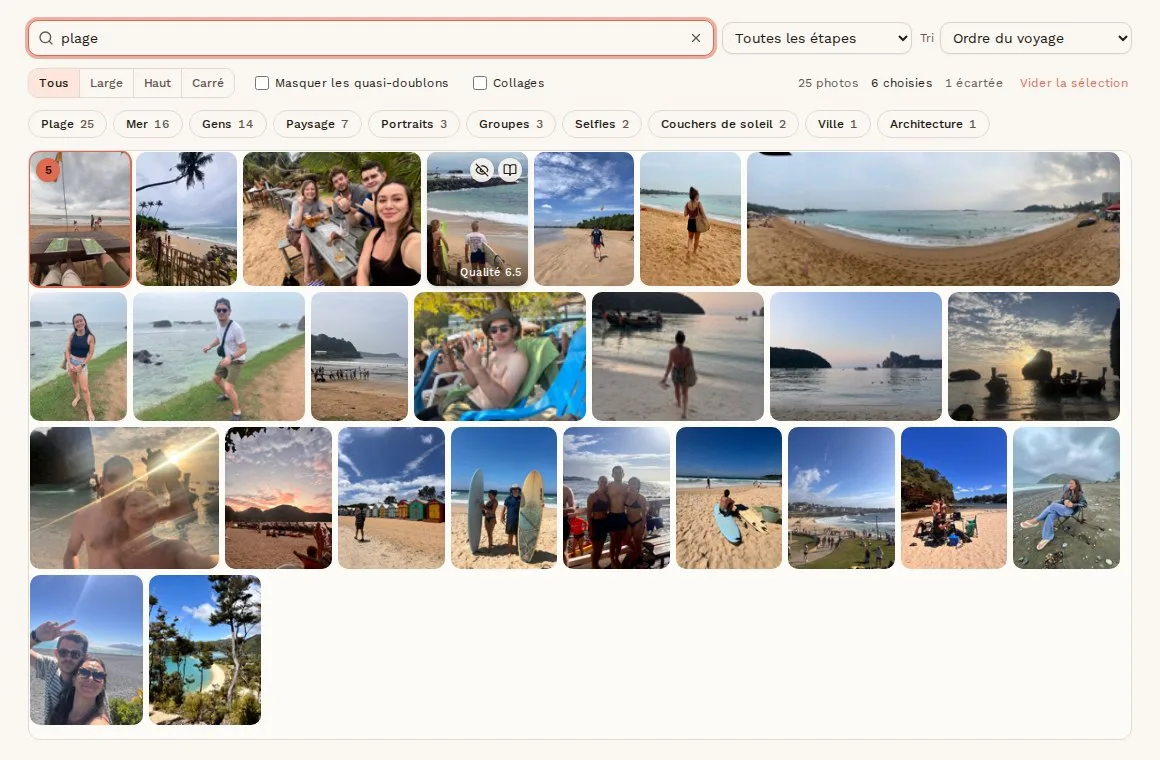1160x760 pixels.
Task: Open the wide panoramic beach photo
Action: pos(934,219)
